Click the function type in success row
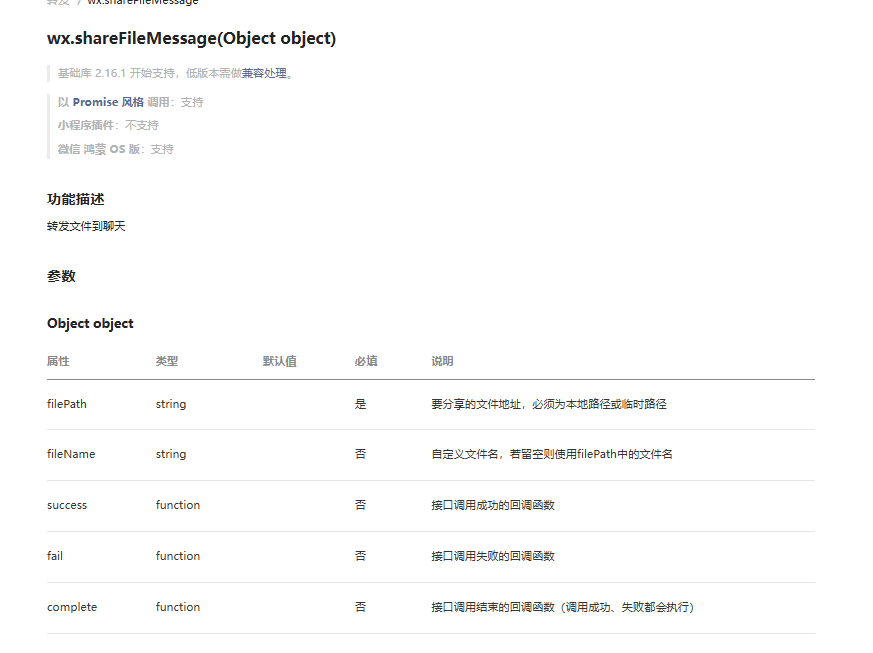The image size is (873, 653). pyautogui.click(x=178, y=505)
